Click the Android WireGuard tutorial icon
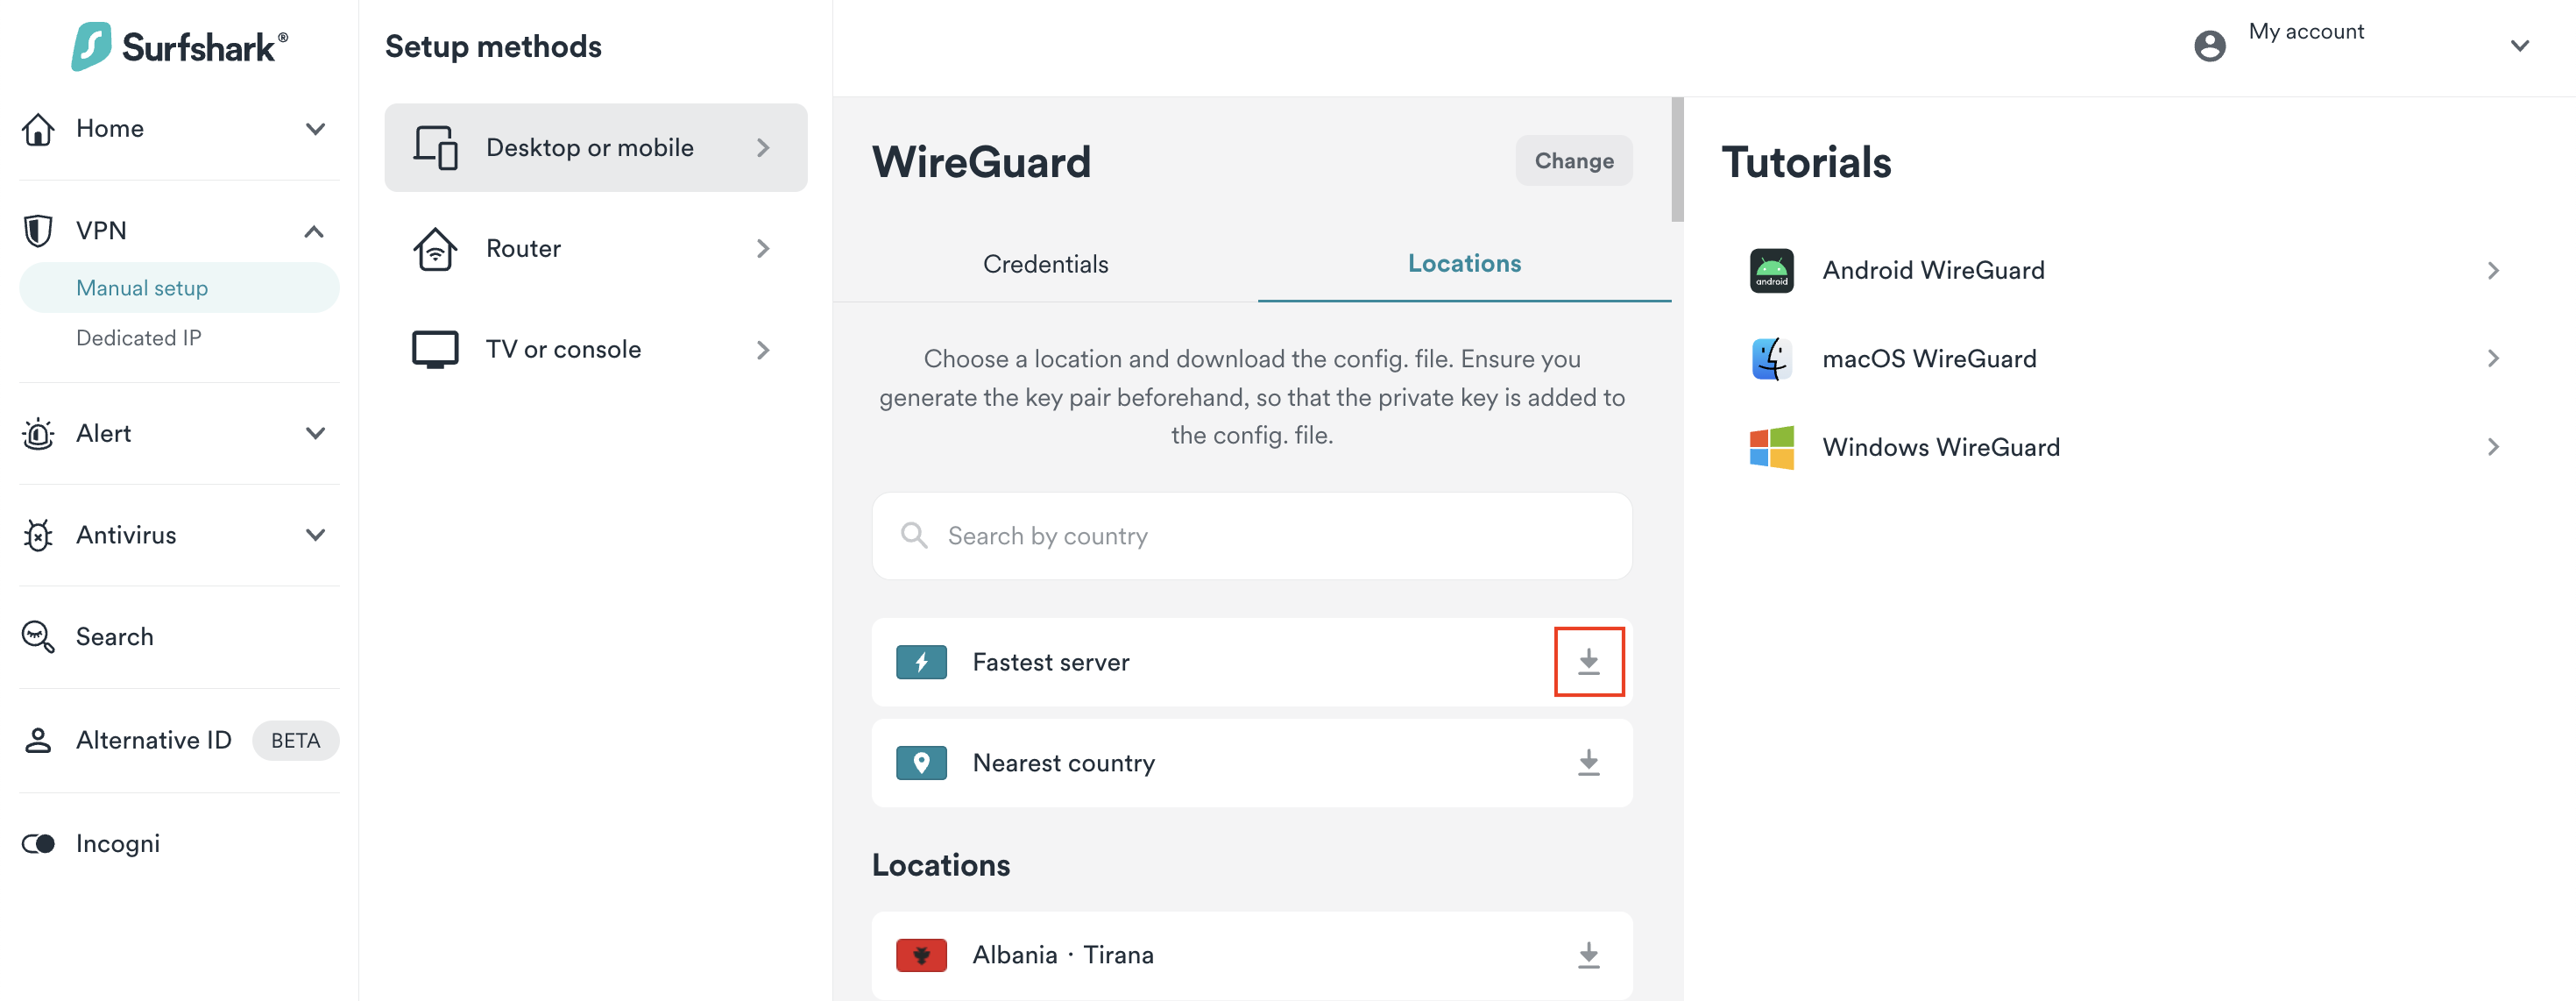 tap(1771, 270)
